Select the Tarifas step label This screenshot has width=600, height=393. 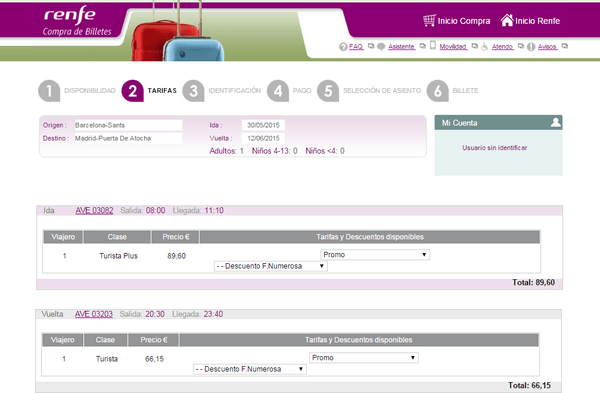point(162,91)
